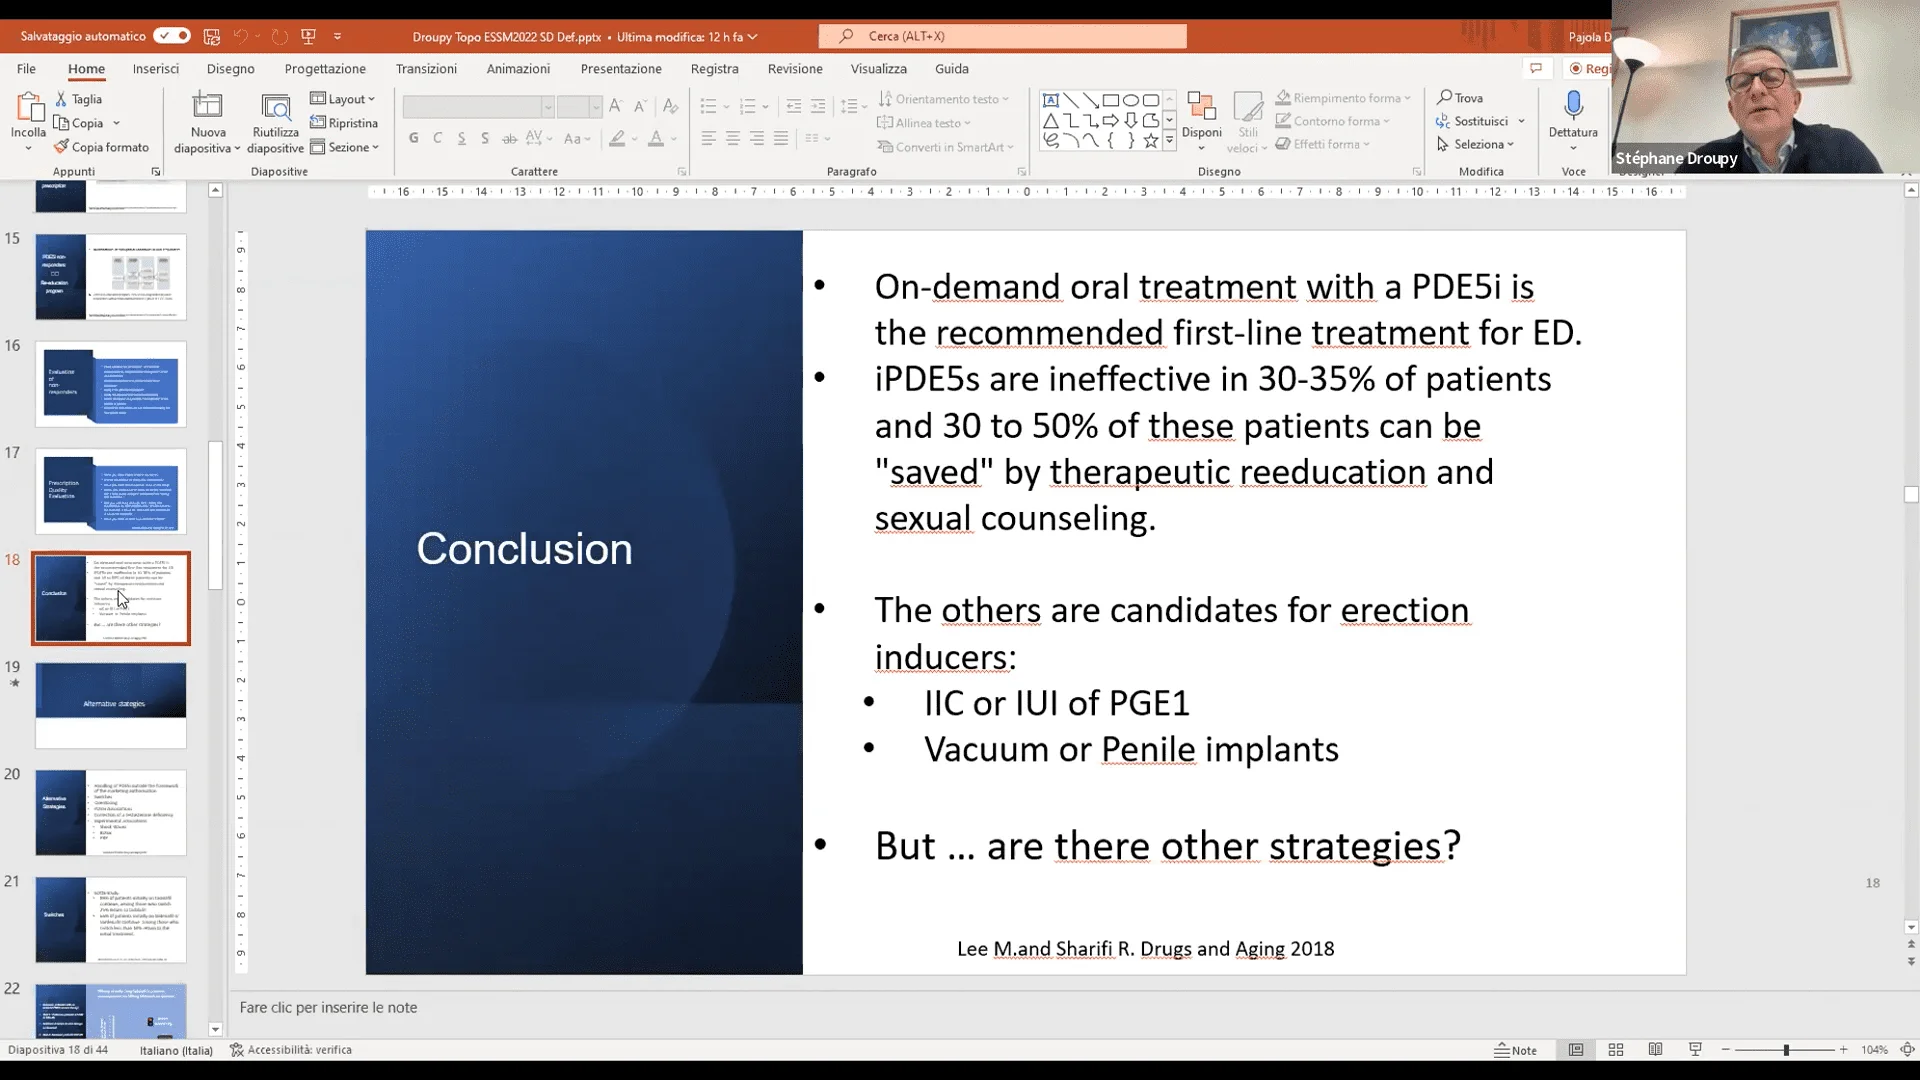
Task: Click the zoom slider handle
Action: [x=1786, y=1050]
